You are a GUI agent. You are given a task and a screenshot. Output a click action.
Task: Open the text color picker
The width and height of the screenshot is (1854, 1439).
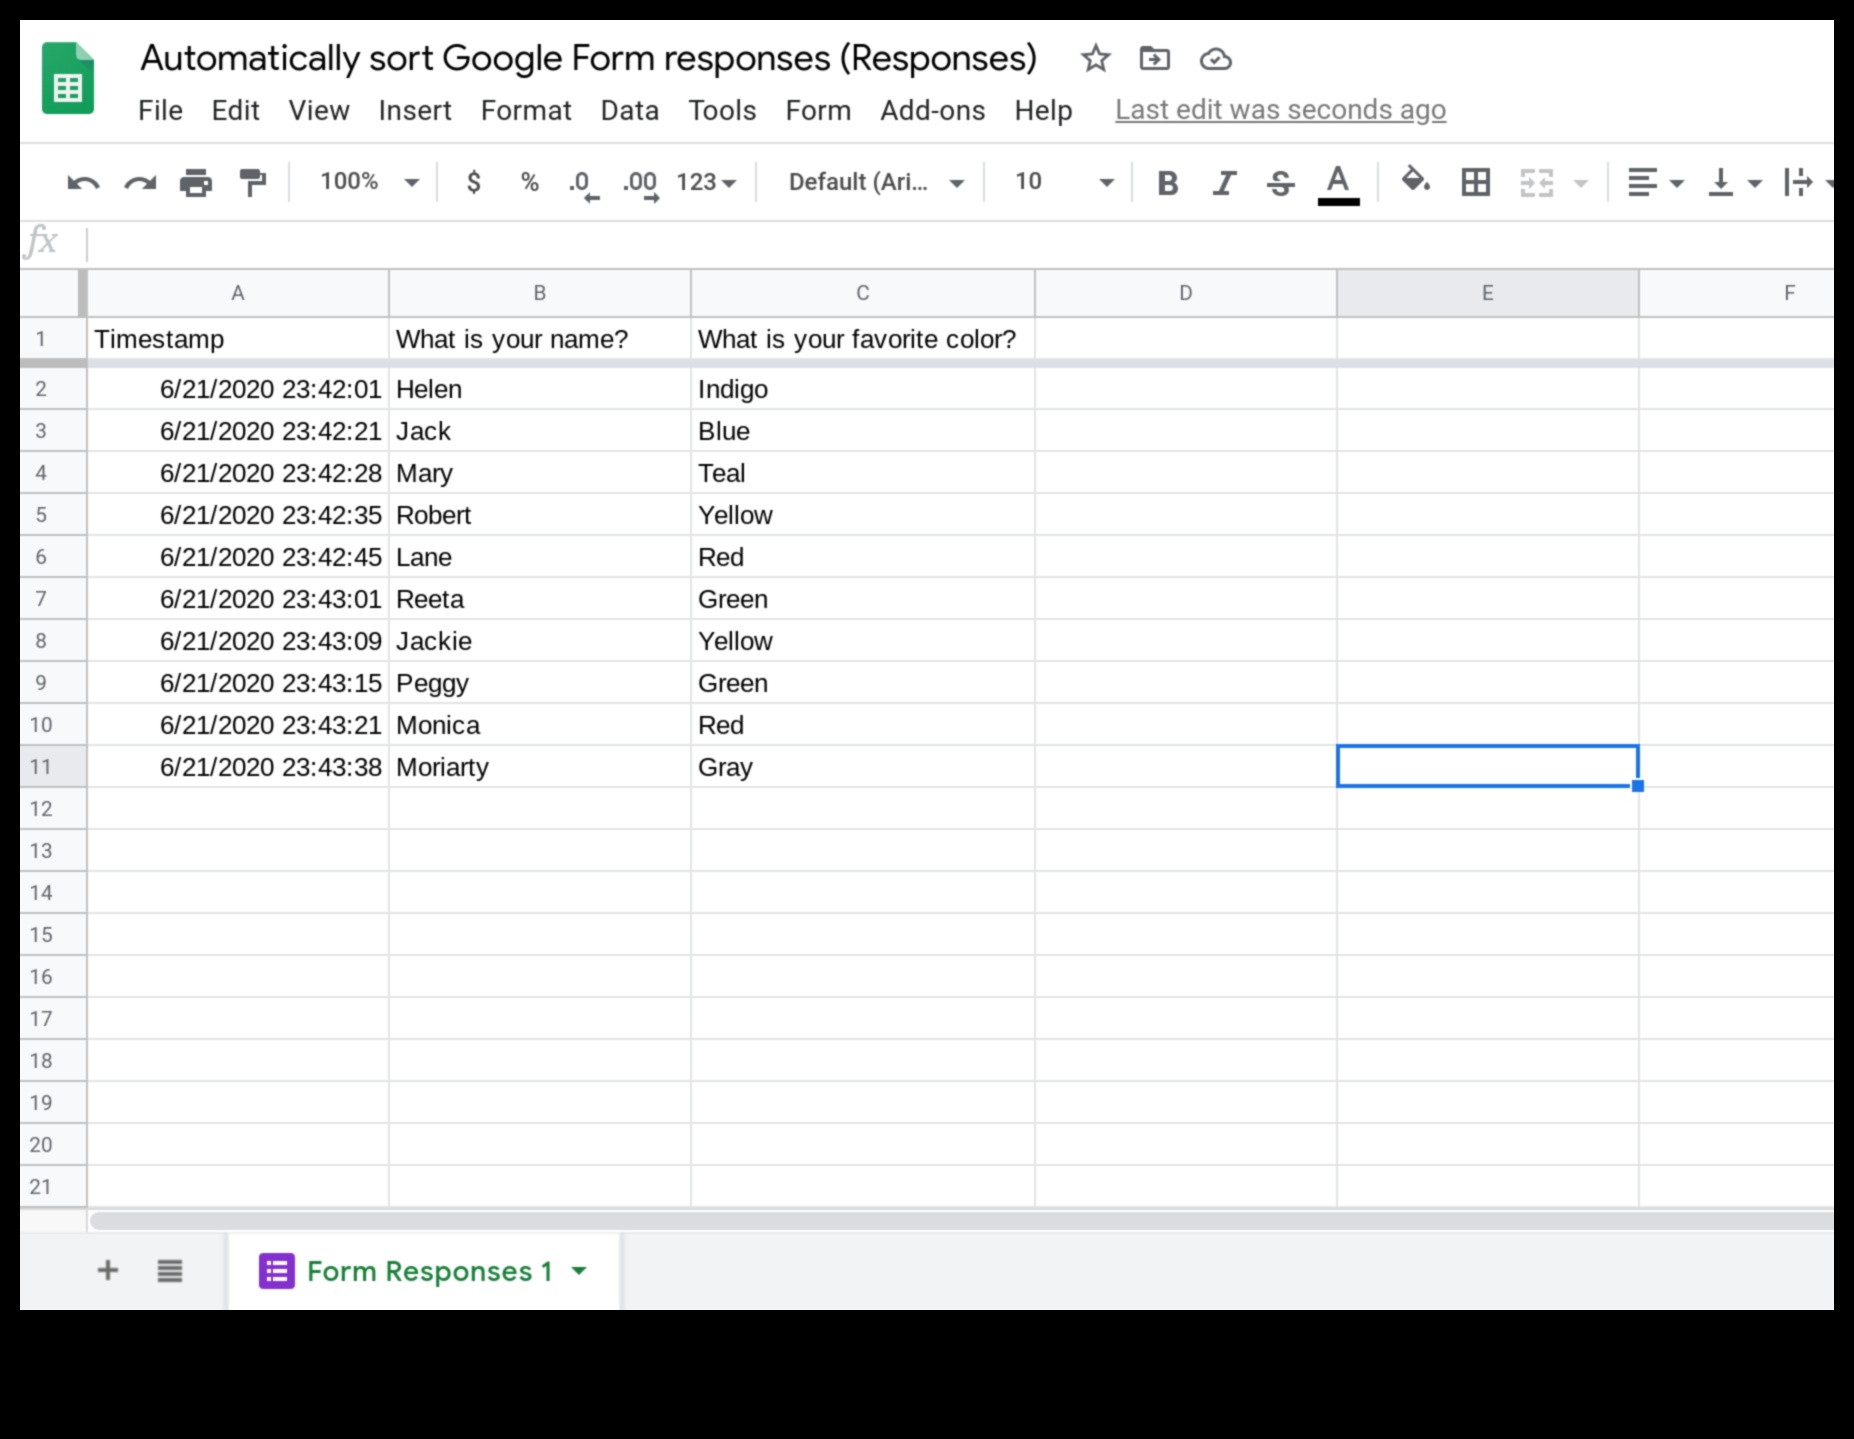coord(1338,183)
